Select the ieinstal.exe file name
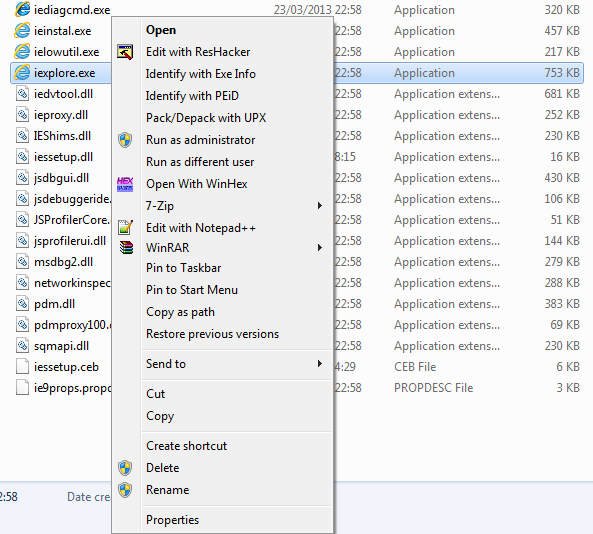The image size is (593, 534). pos(62,31)
